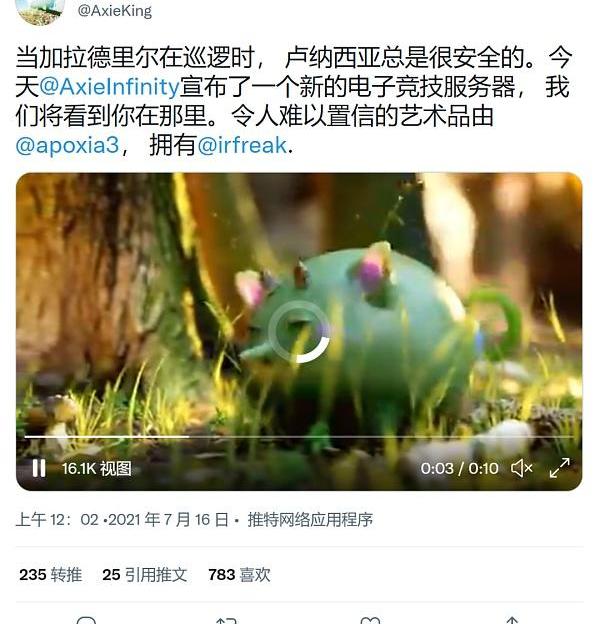
Task: Open the @apoxia3 profile mention
Action: pos(67,145)
